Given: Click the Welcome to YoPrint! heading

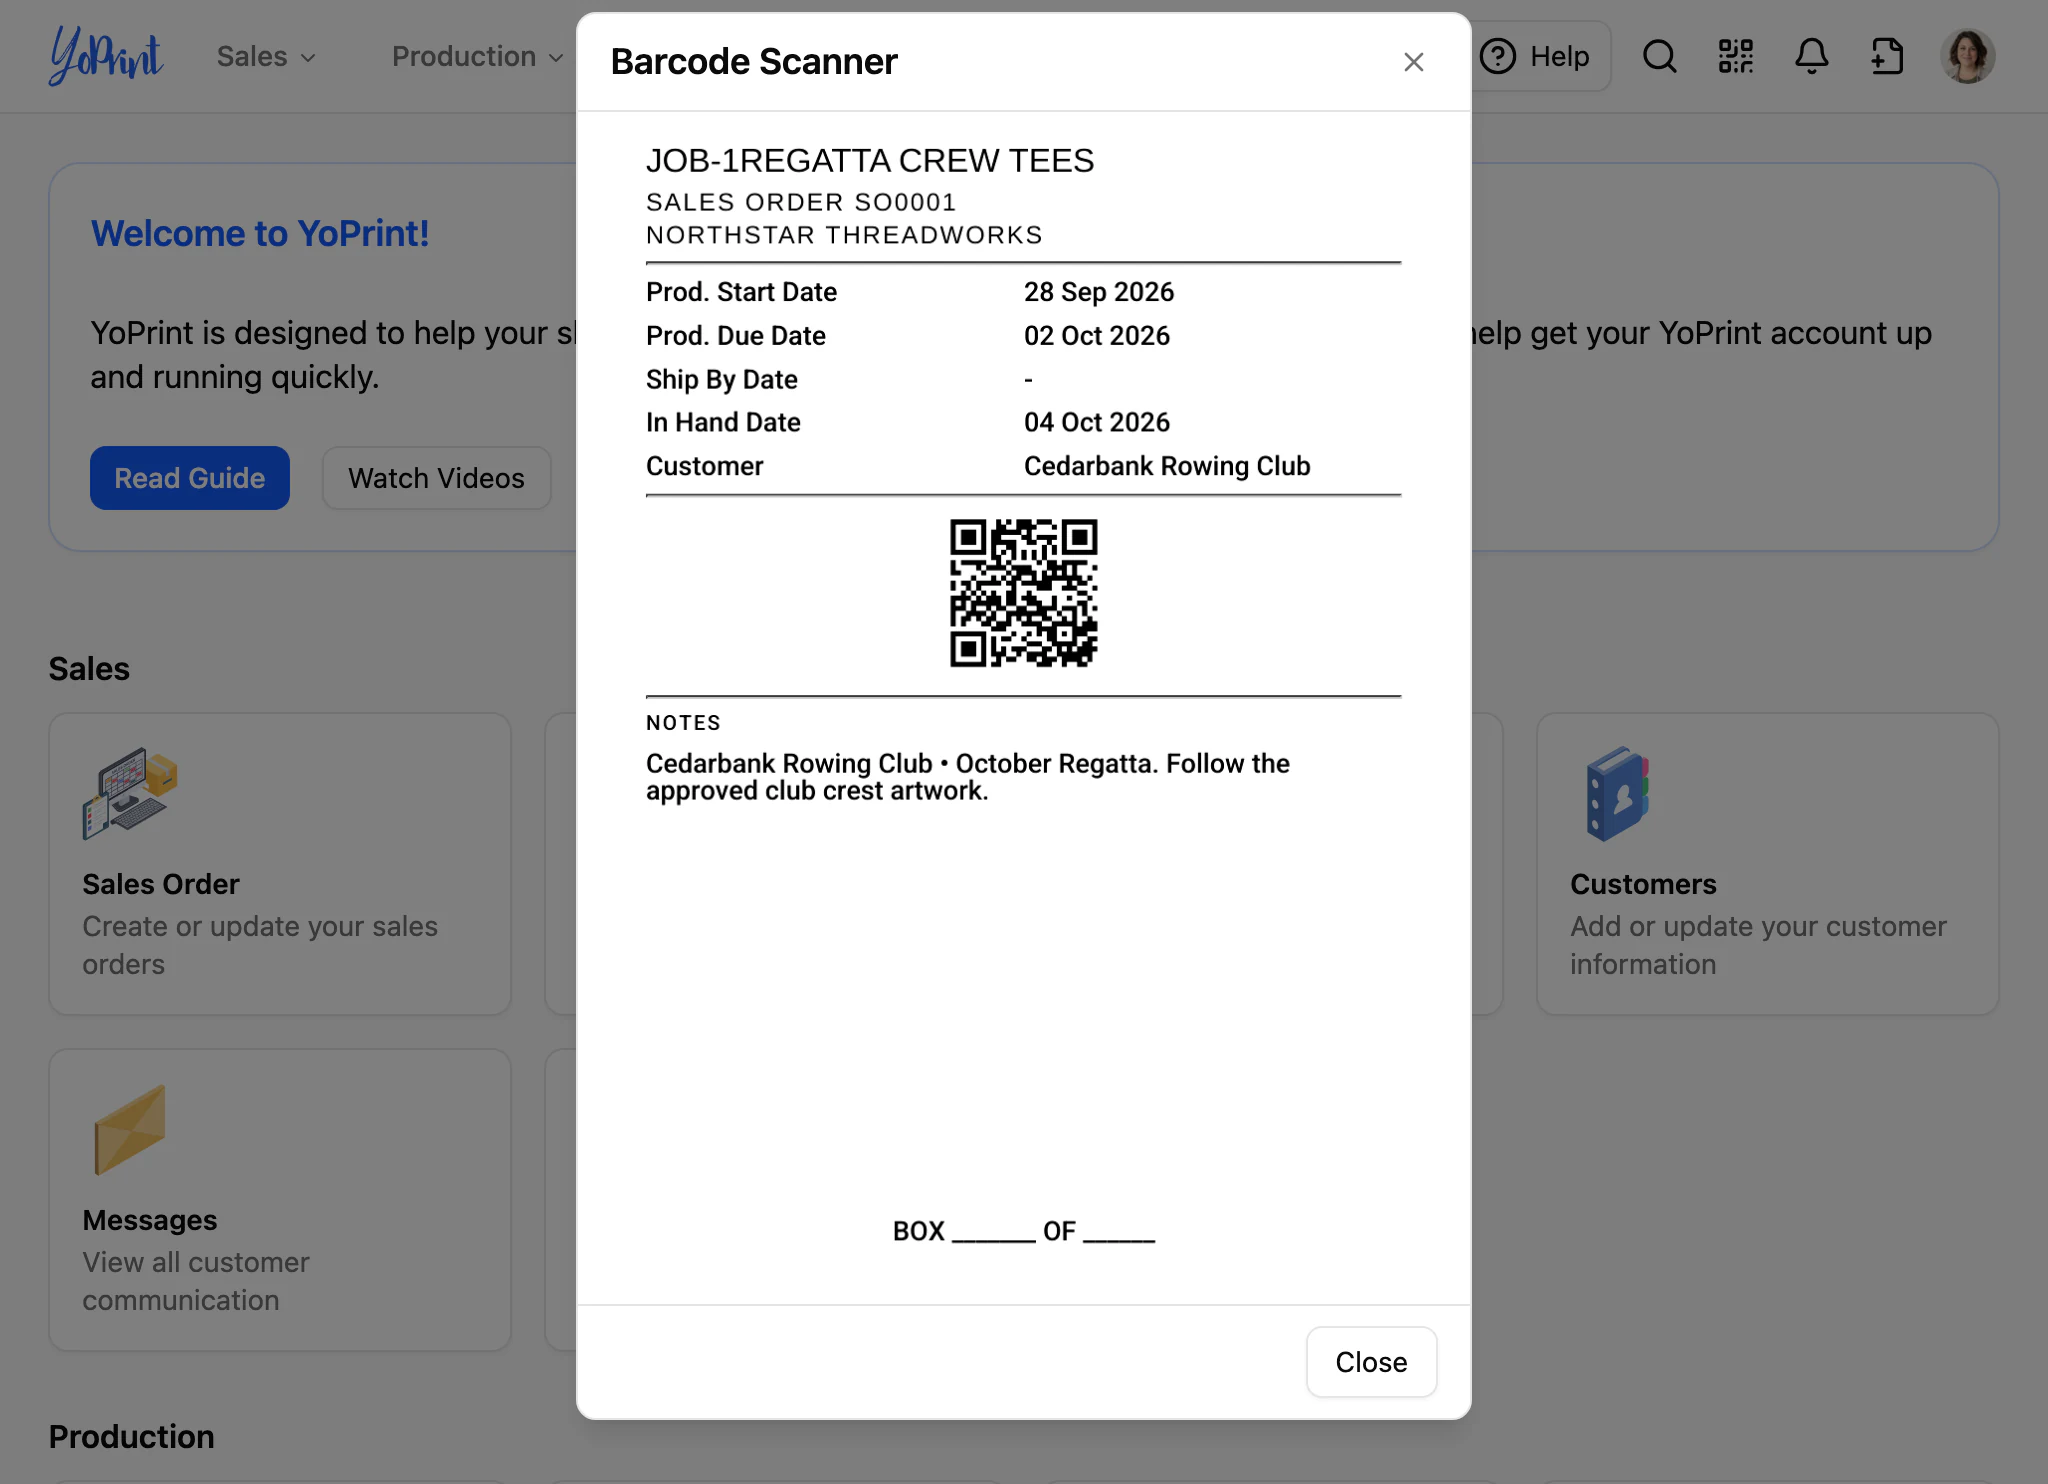Looking at the screenshot, I should coord(260,233).
